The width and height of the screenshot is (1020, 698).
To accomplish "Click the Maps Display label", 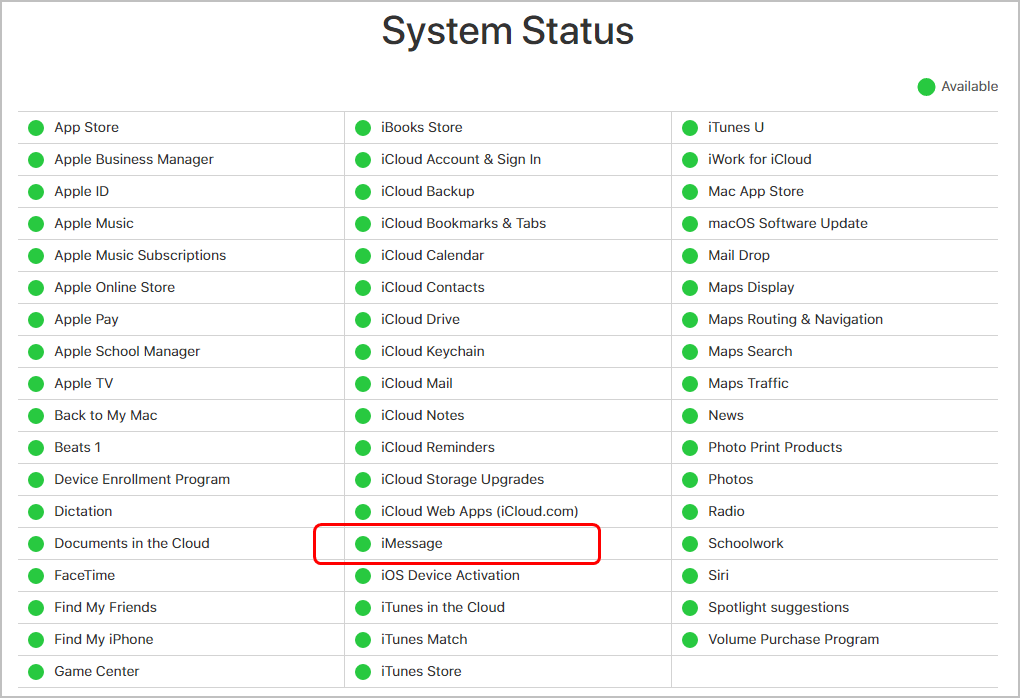I will (751, 288).
